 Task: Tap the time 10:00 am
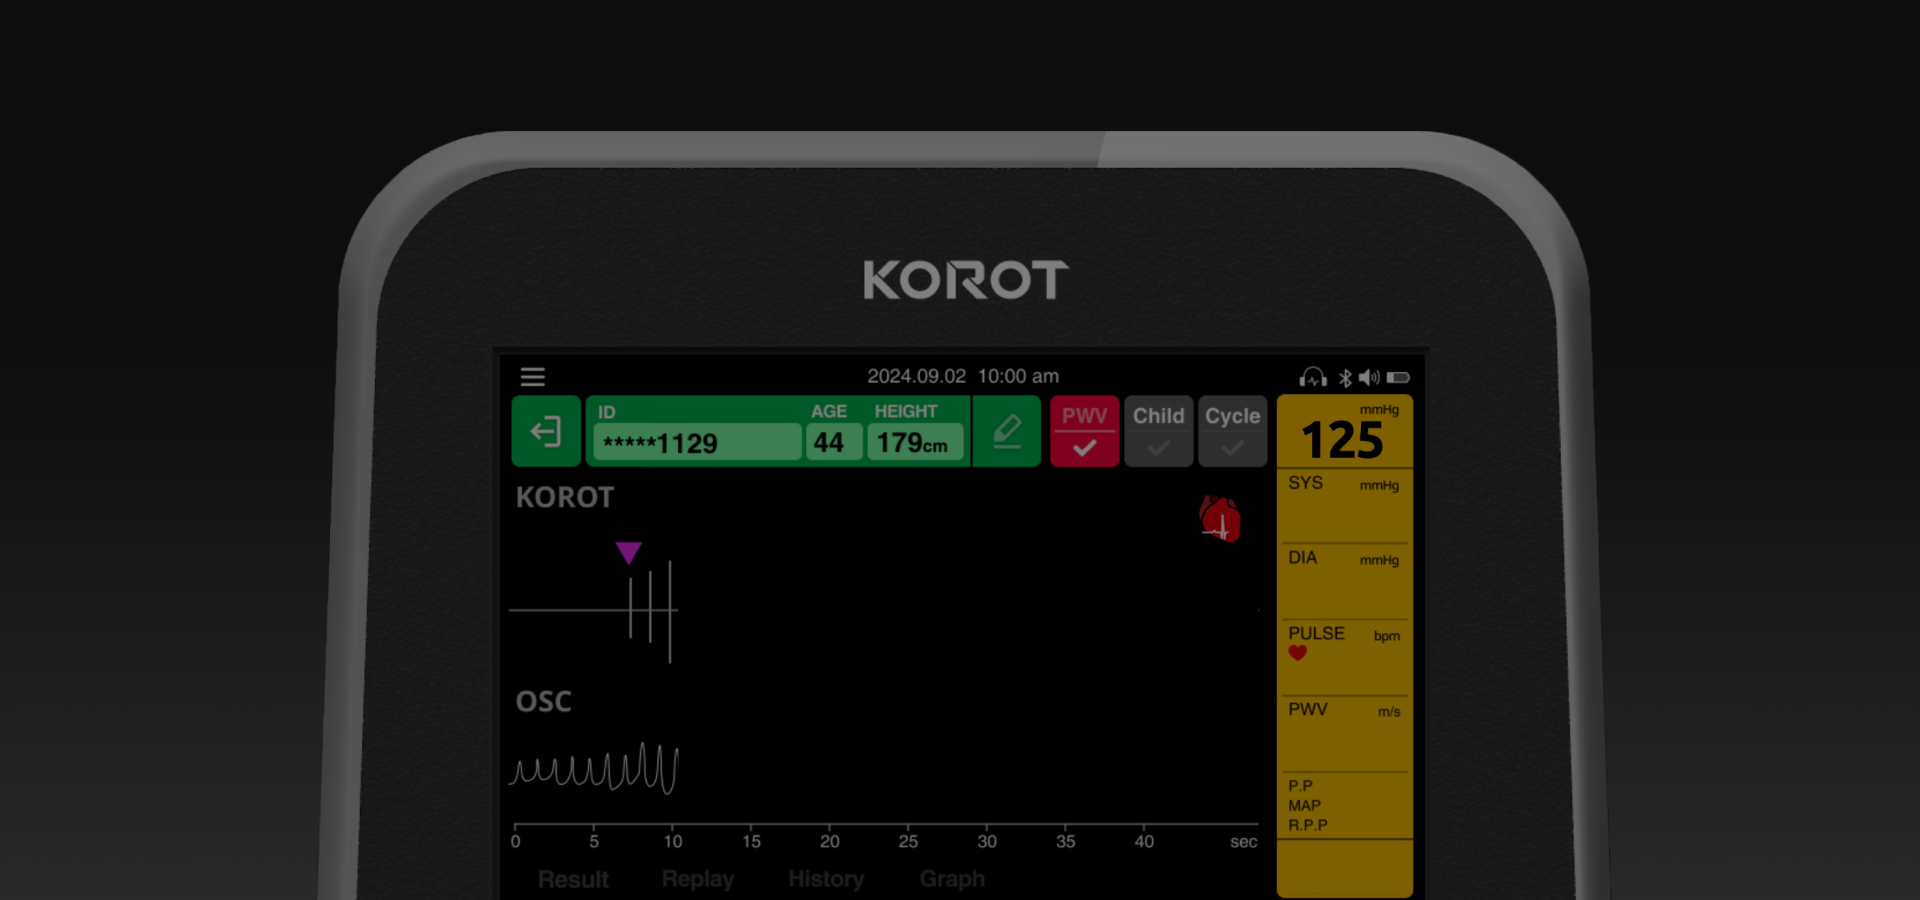(1018, 376)
